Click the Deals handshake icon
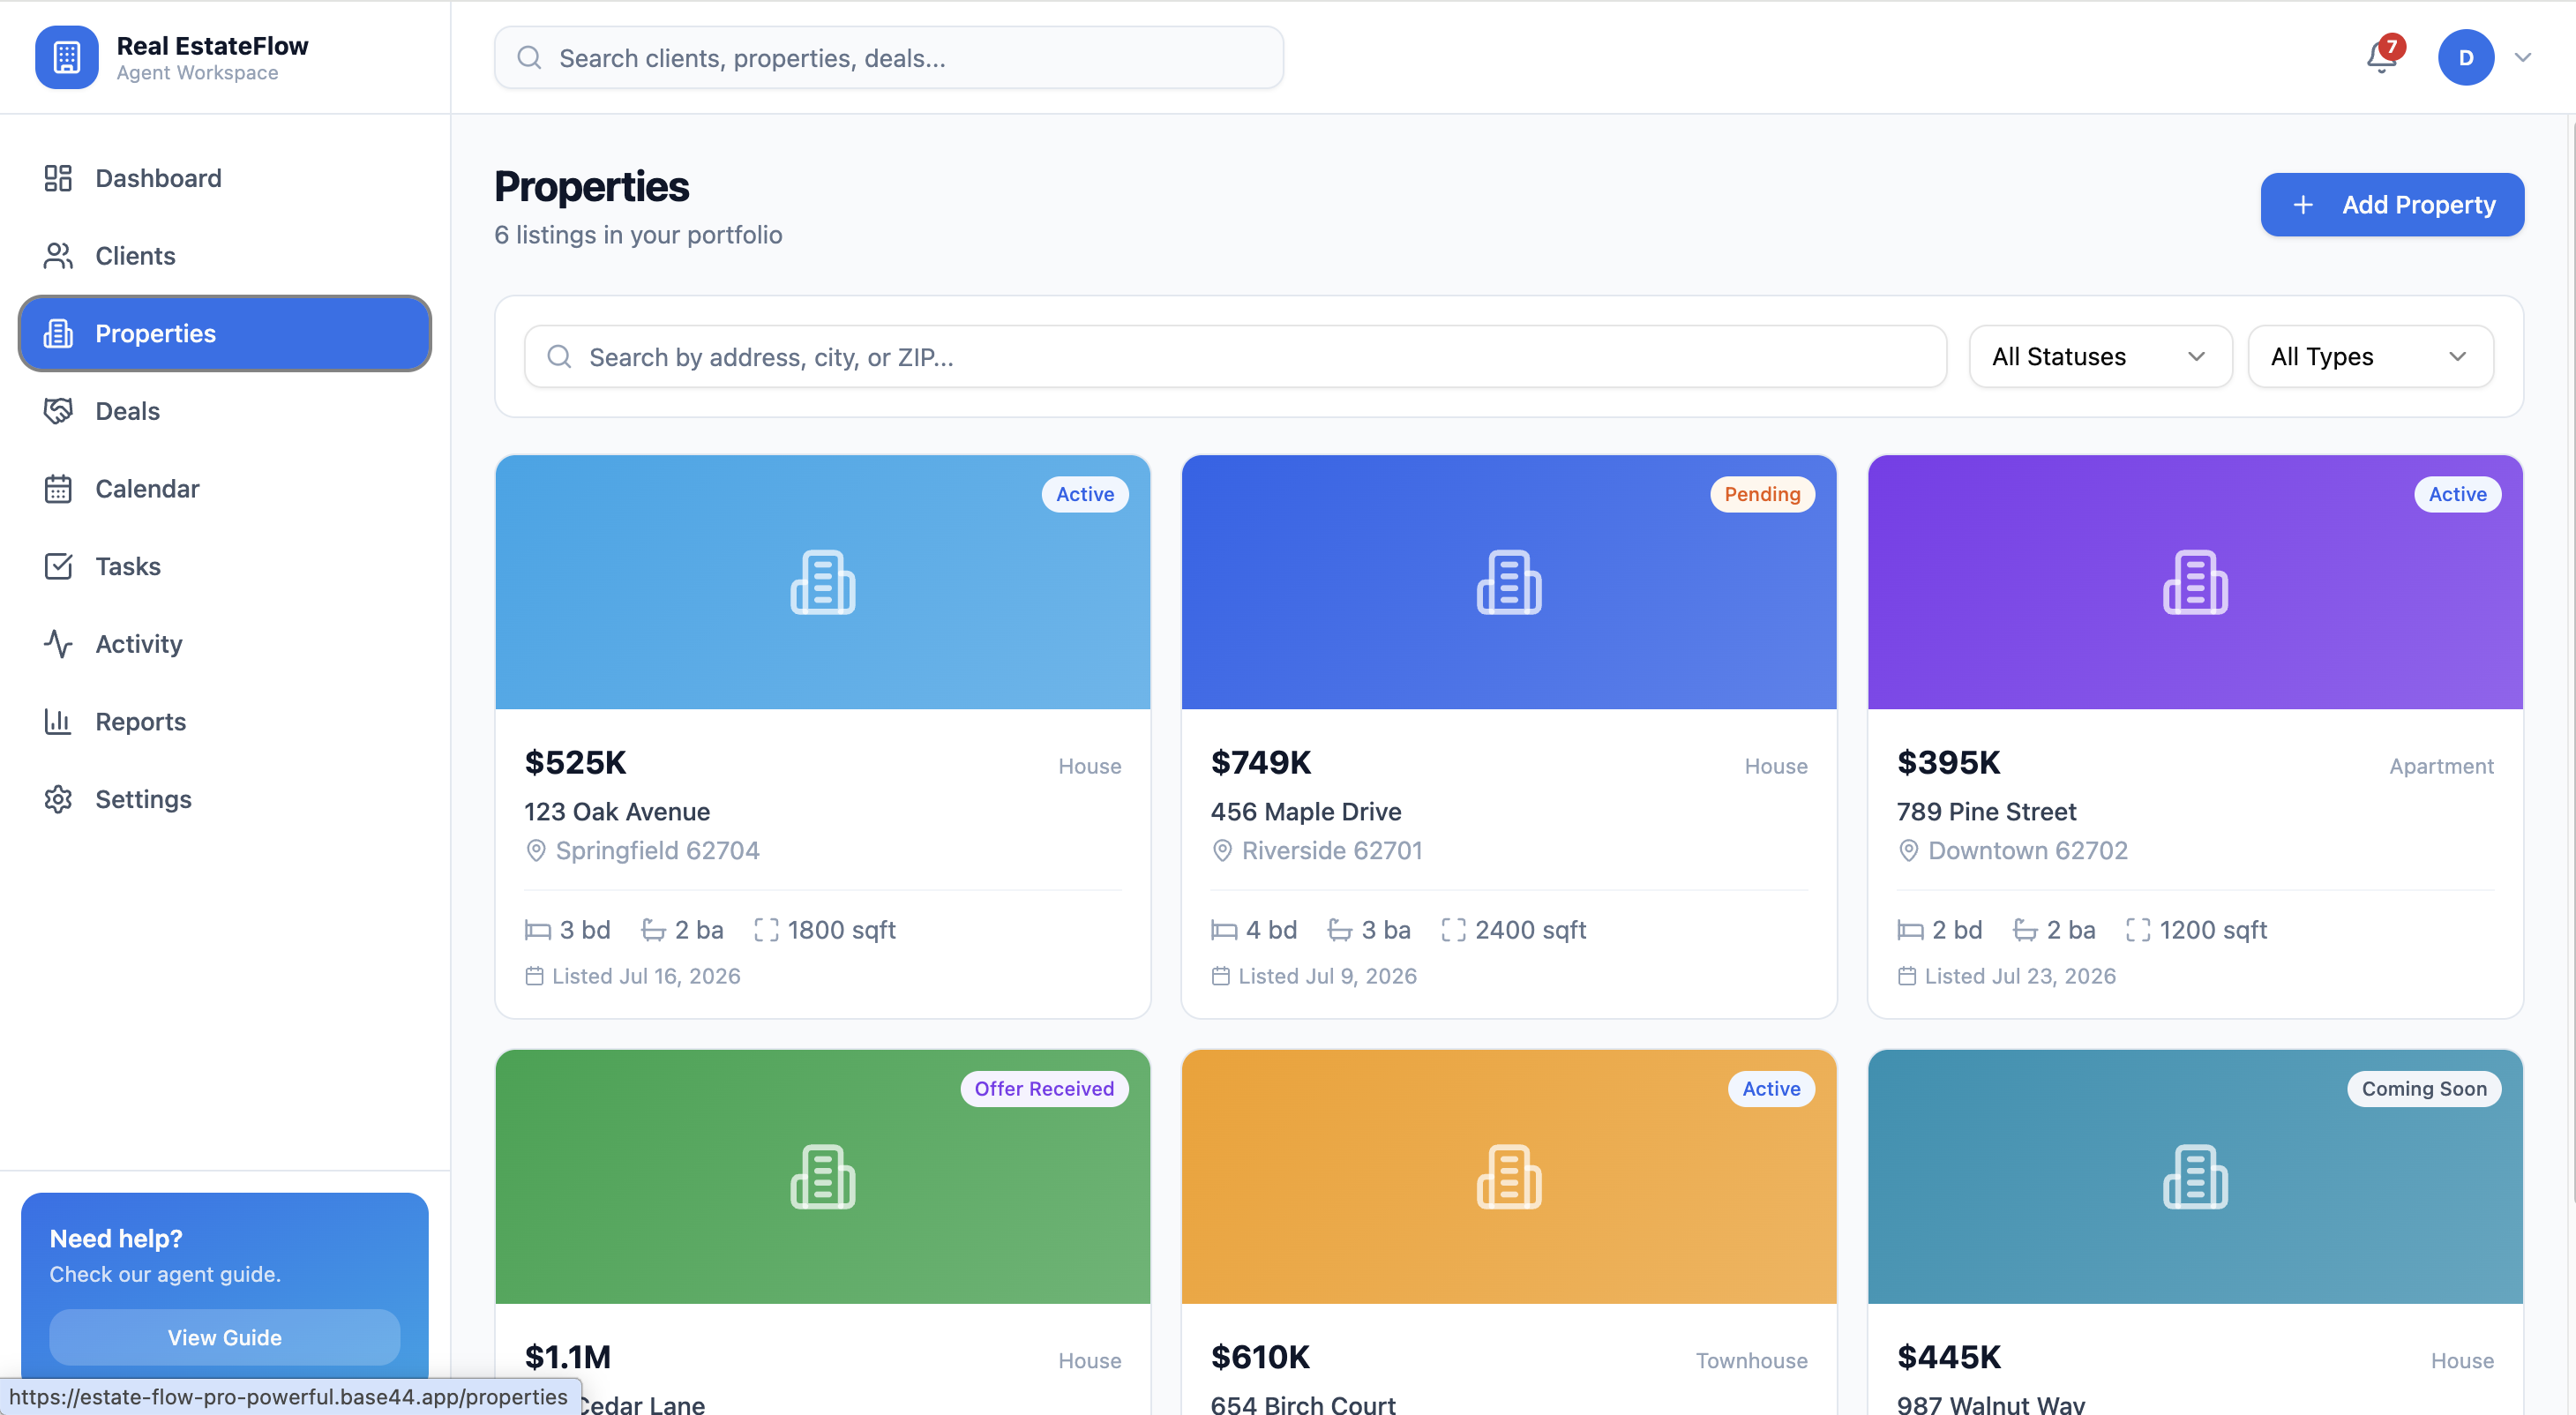The height and width of the screenshot is (1415, 2576). tap(58, 411)
